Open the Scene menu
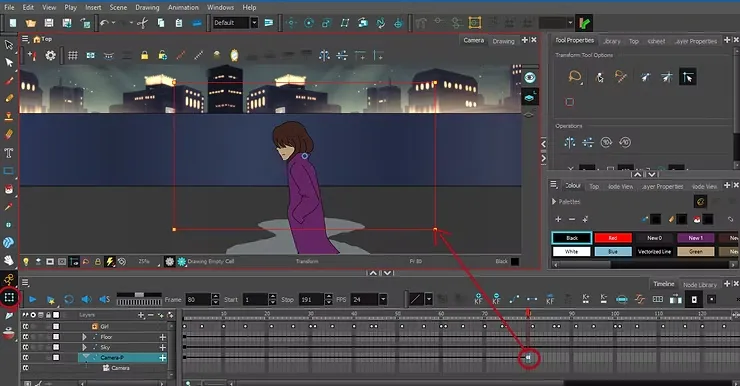This screenshot has width=740, height=386. pyautogui.click(x=118, y=8)
